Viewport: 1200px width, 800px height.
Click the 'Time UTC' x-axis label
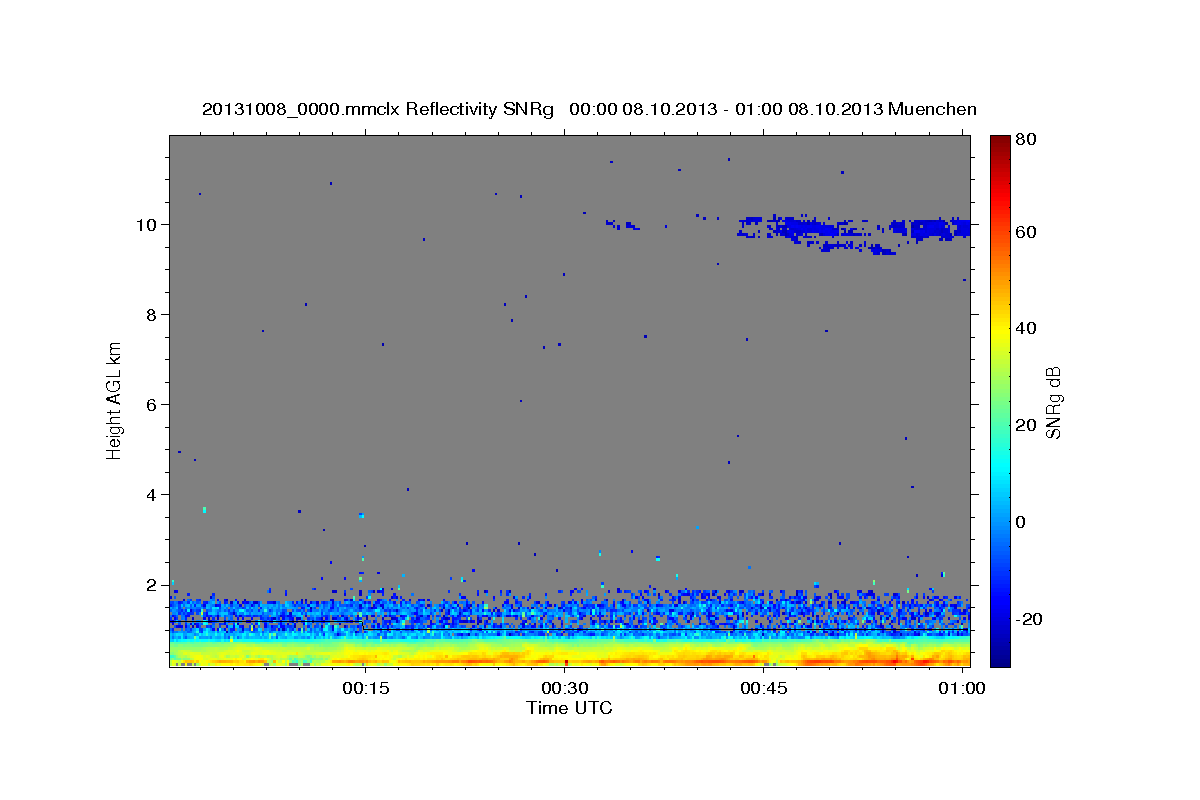pos(569,708)
